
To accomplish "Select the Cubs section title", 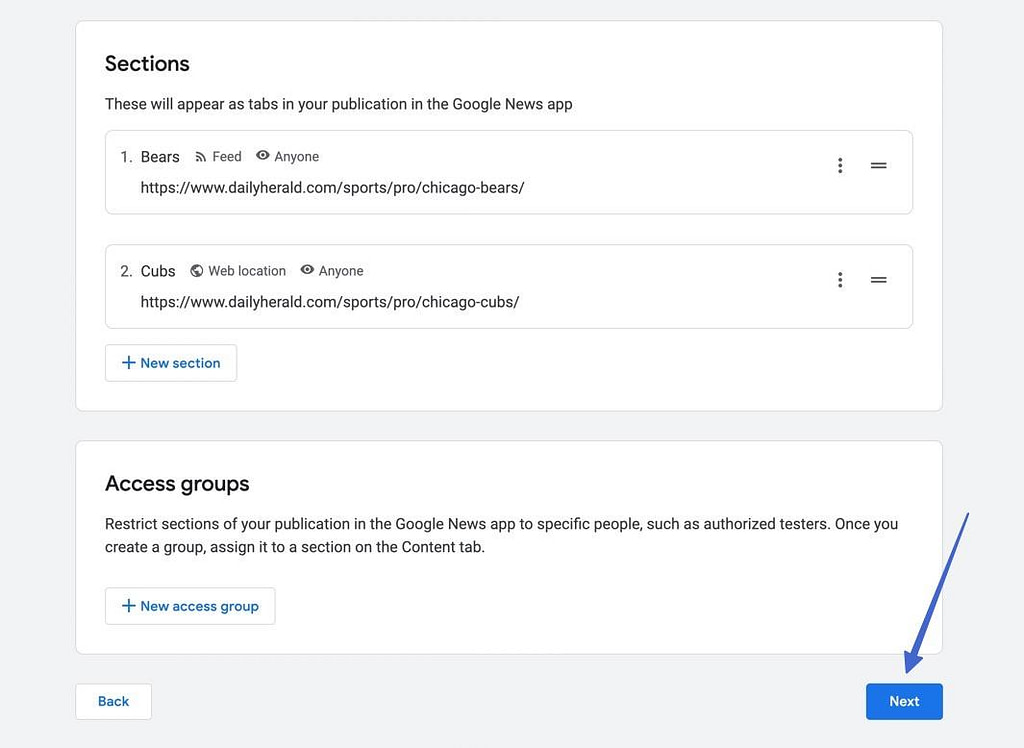I will tap(158, 270).
